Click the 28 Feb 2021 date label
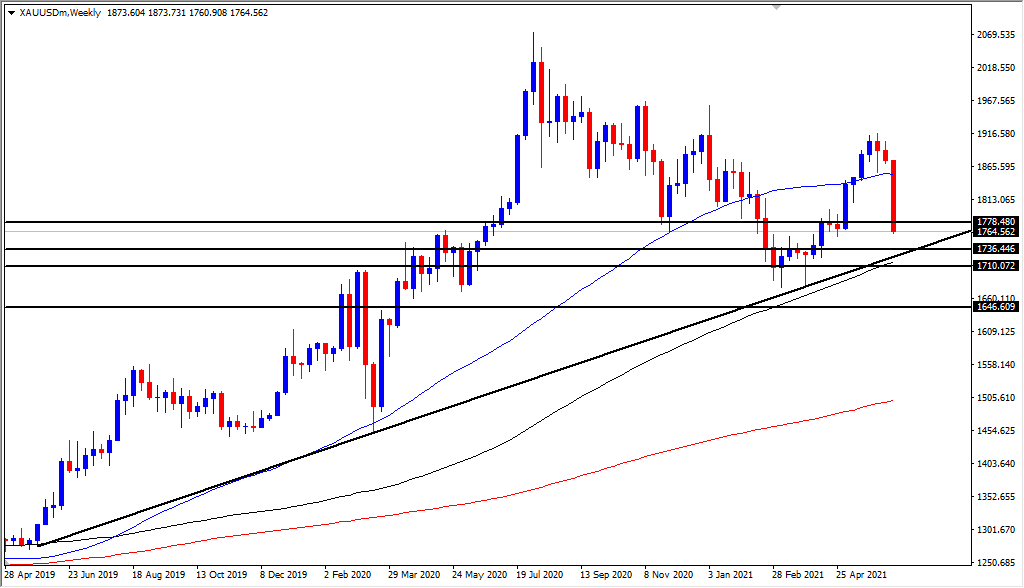Viewport: 1024px width, 588px height. (x=797, y=575)
